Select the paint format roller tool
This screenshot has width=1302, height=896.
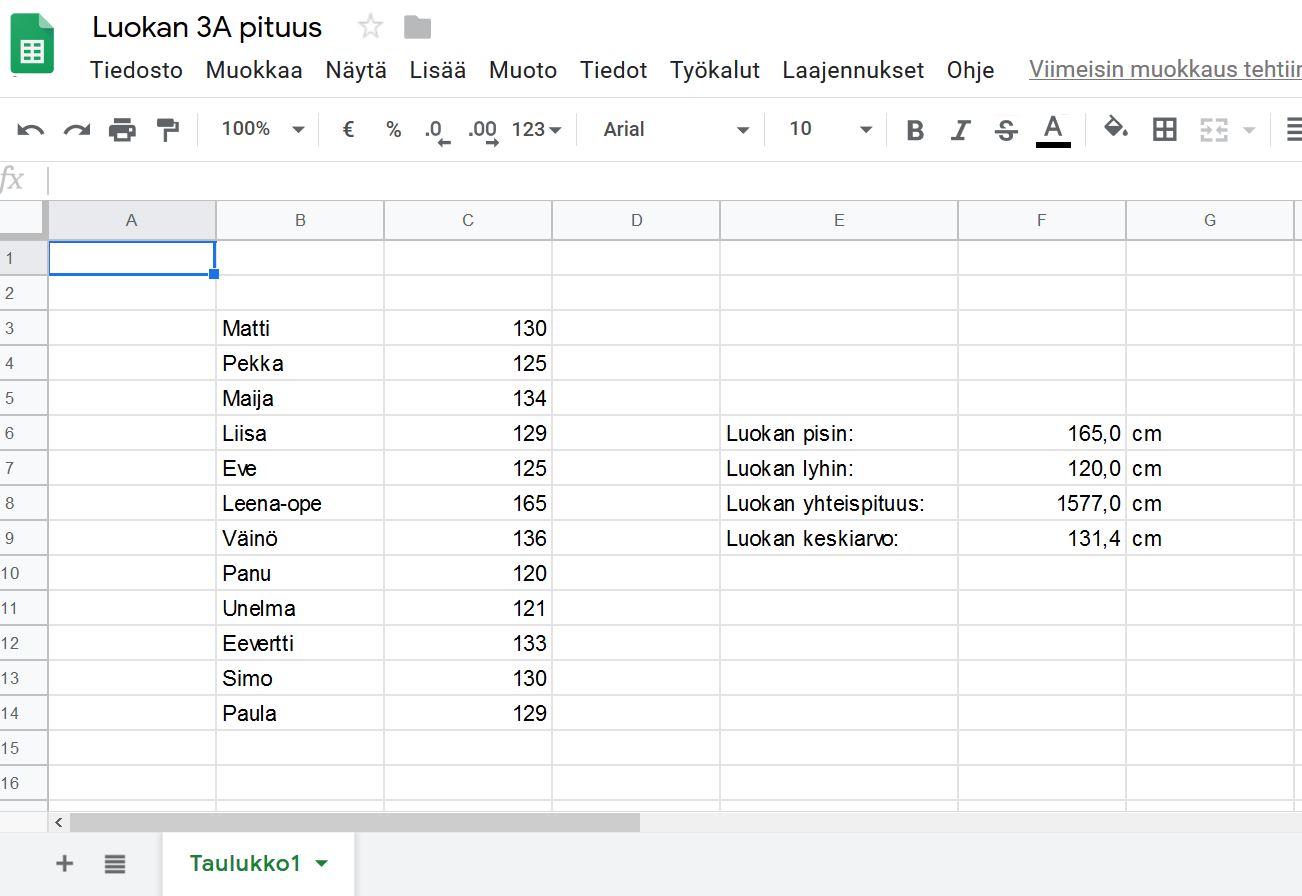tap(167, 130)
